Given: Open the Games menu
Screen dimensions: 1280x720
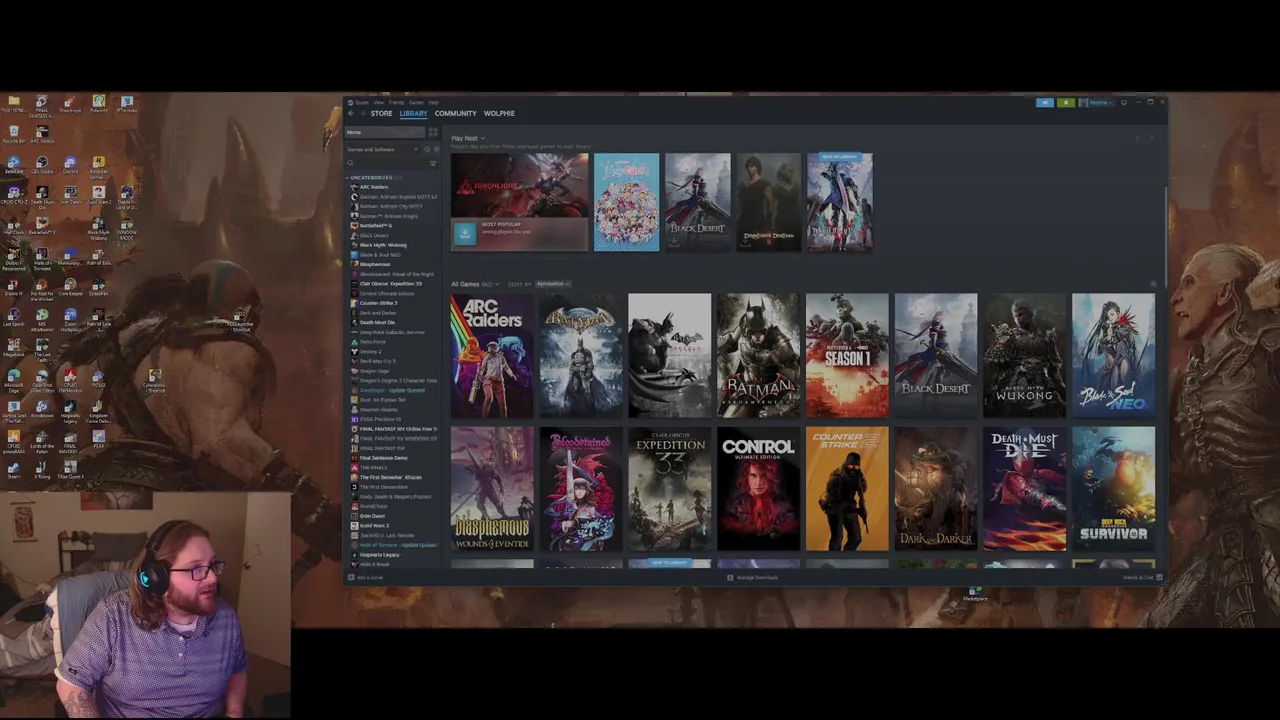Looking at the screenshot, I should (416, 102).
